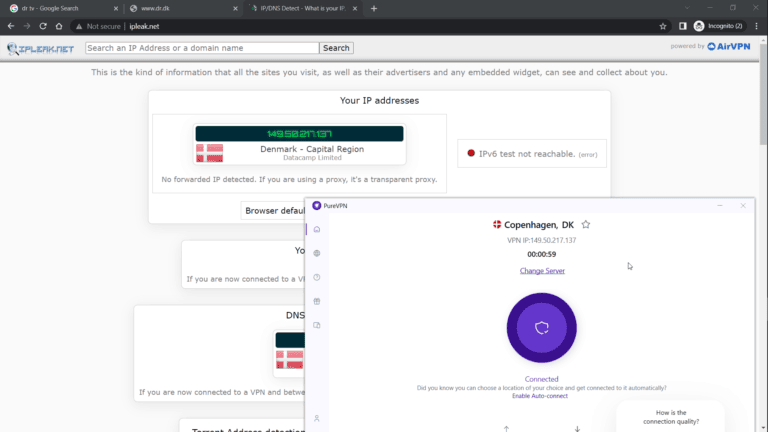Go forward with browser forward arrow
The height and width of the screenshot is (432, 768).
click(x=27, y=26)
